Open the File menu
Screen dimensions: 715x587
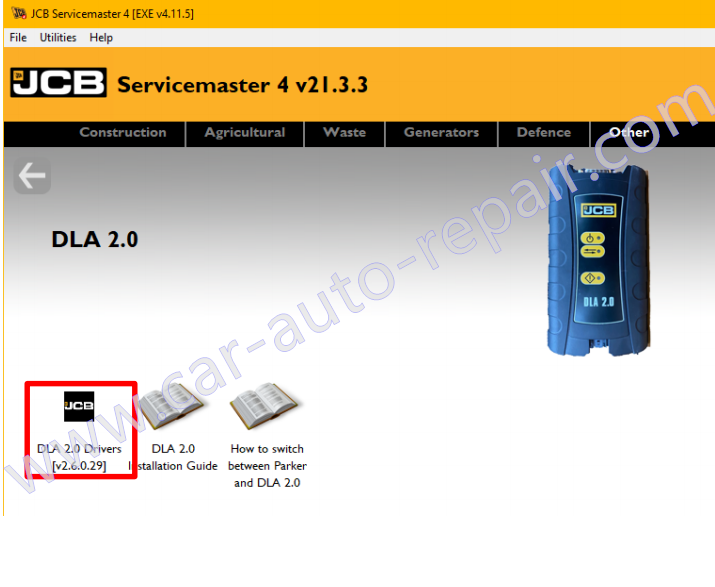click(x=18, y=37)
